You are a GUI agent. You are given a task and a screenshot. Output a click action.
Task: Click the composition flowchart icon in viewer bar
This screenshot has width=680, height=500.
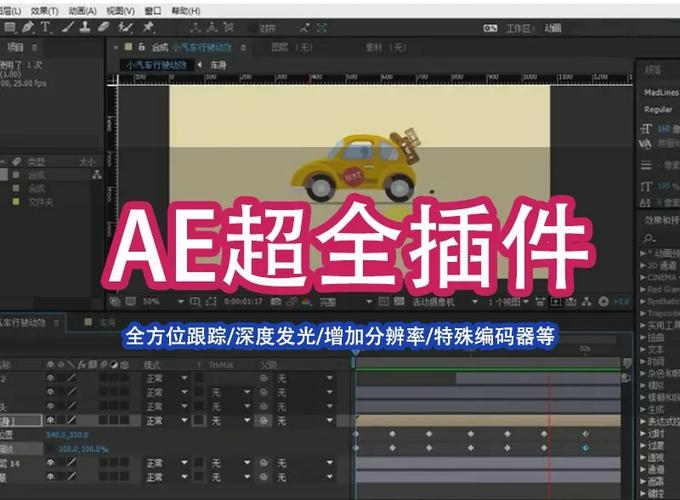[587, 301]
